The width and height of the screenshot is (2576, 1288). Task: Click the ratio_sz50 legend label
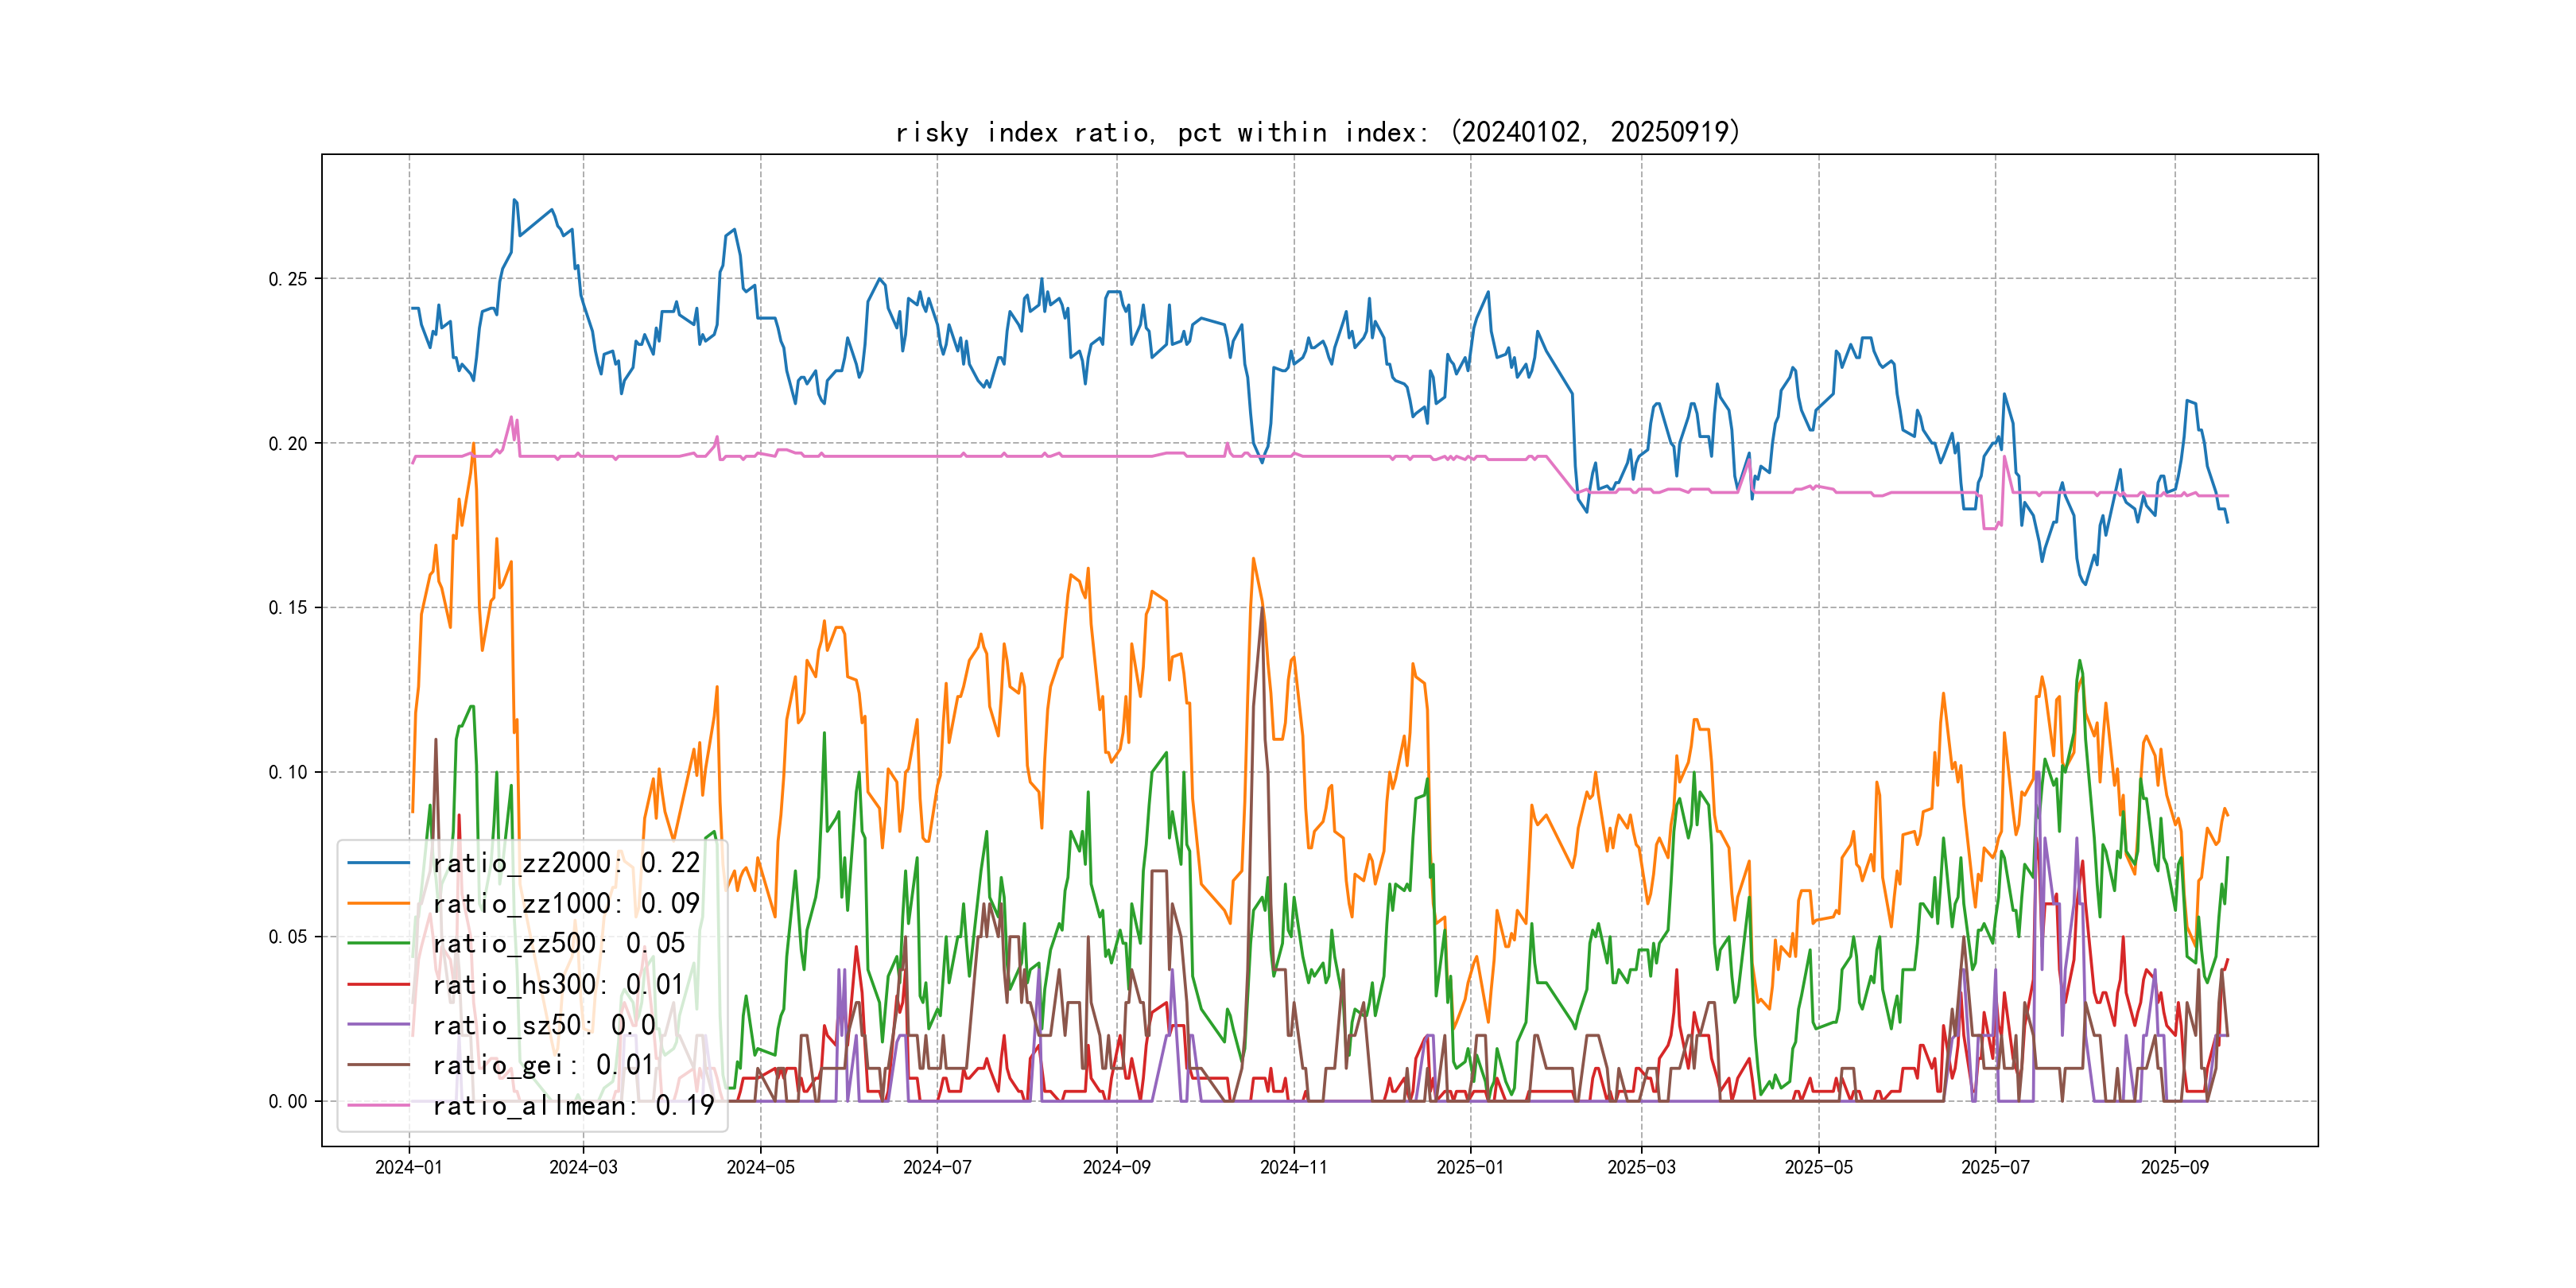tap(543, 1025)
